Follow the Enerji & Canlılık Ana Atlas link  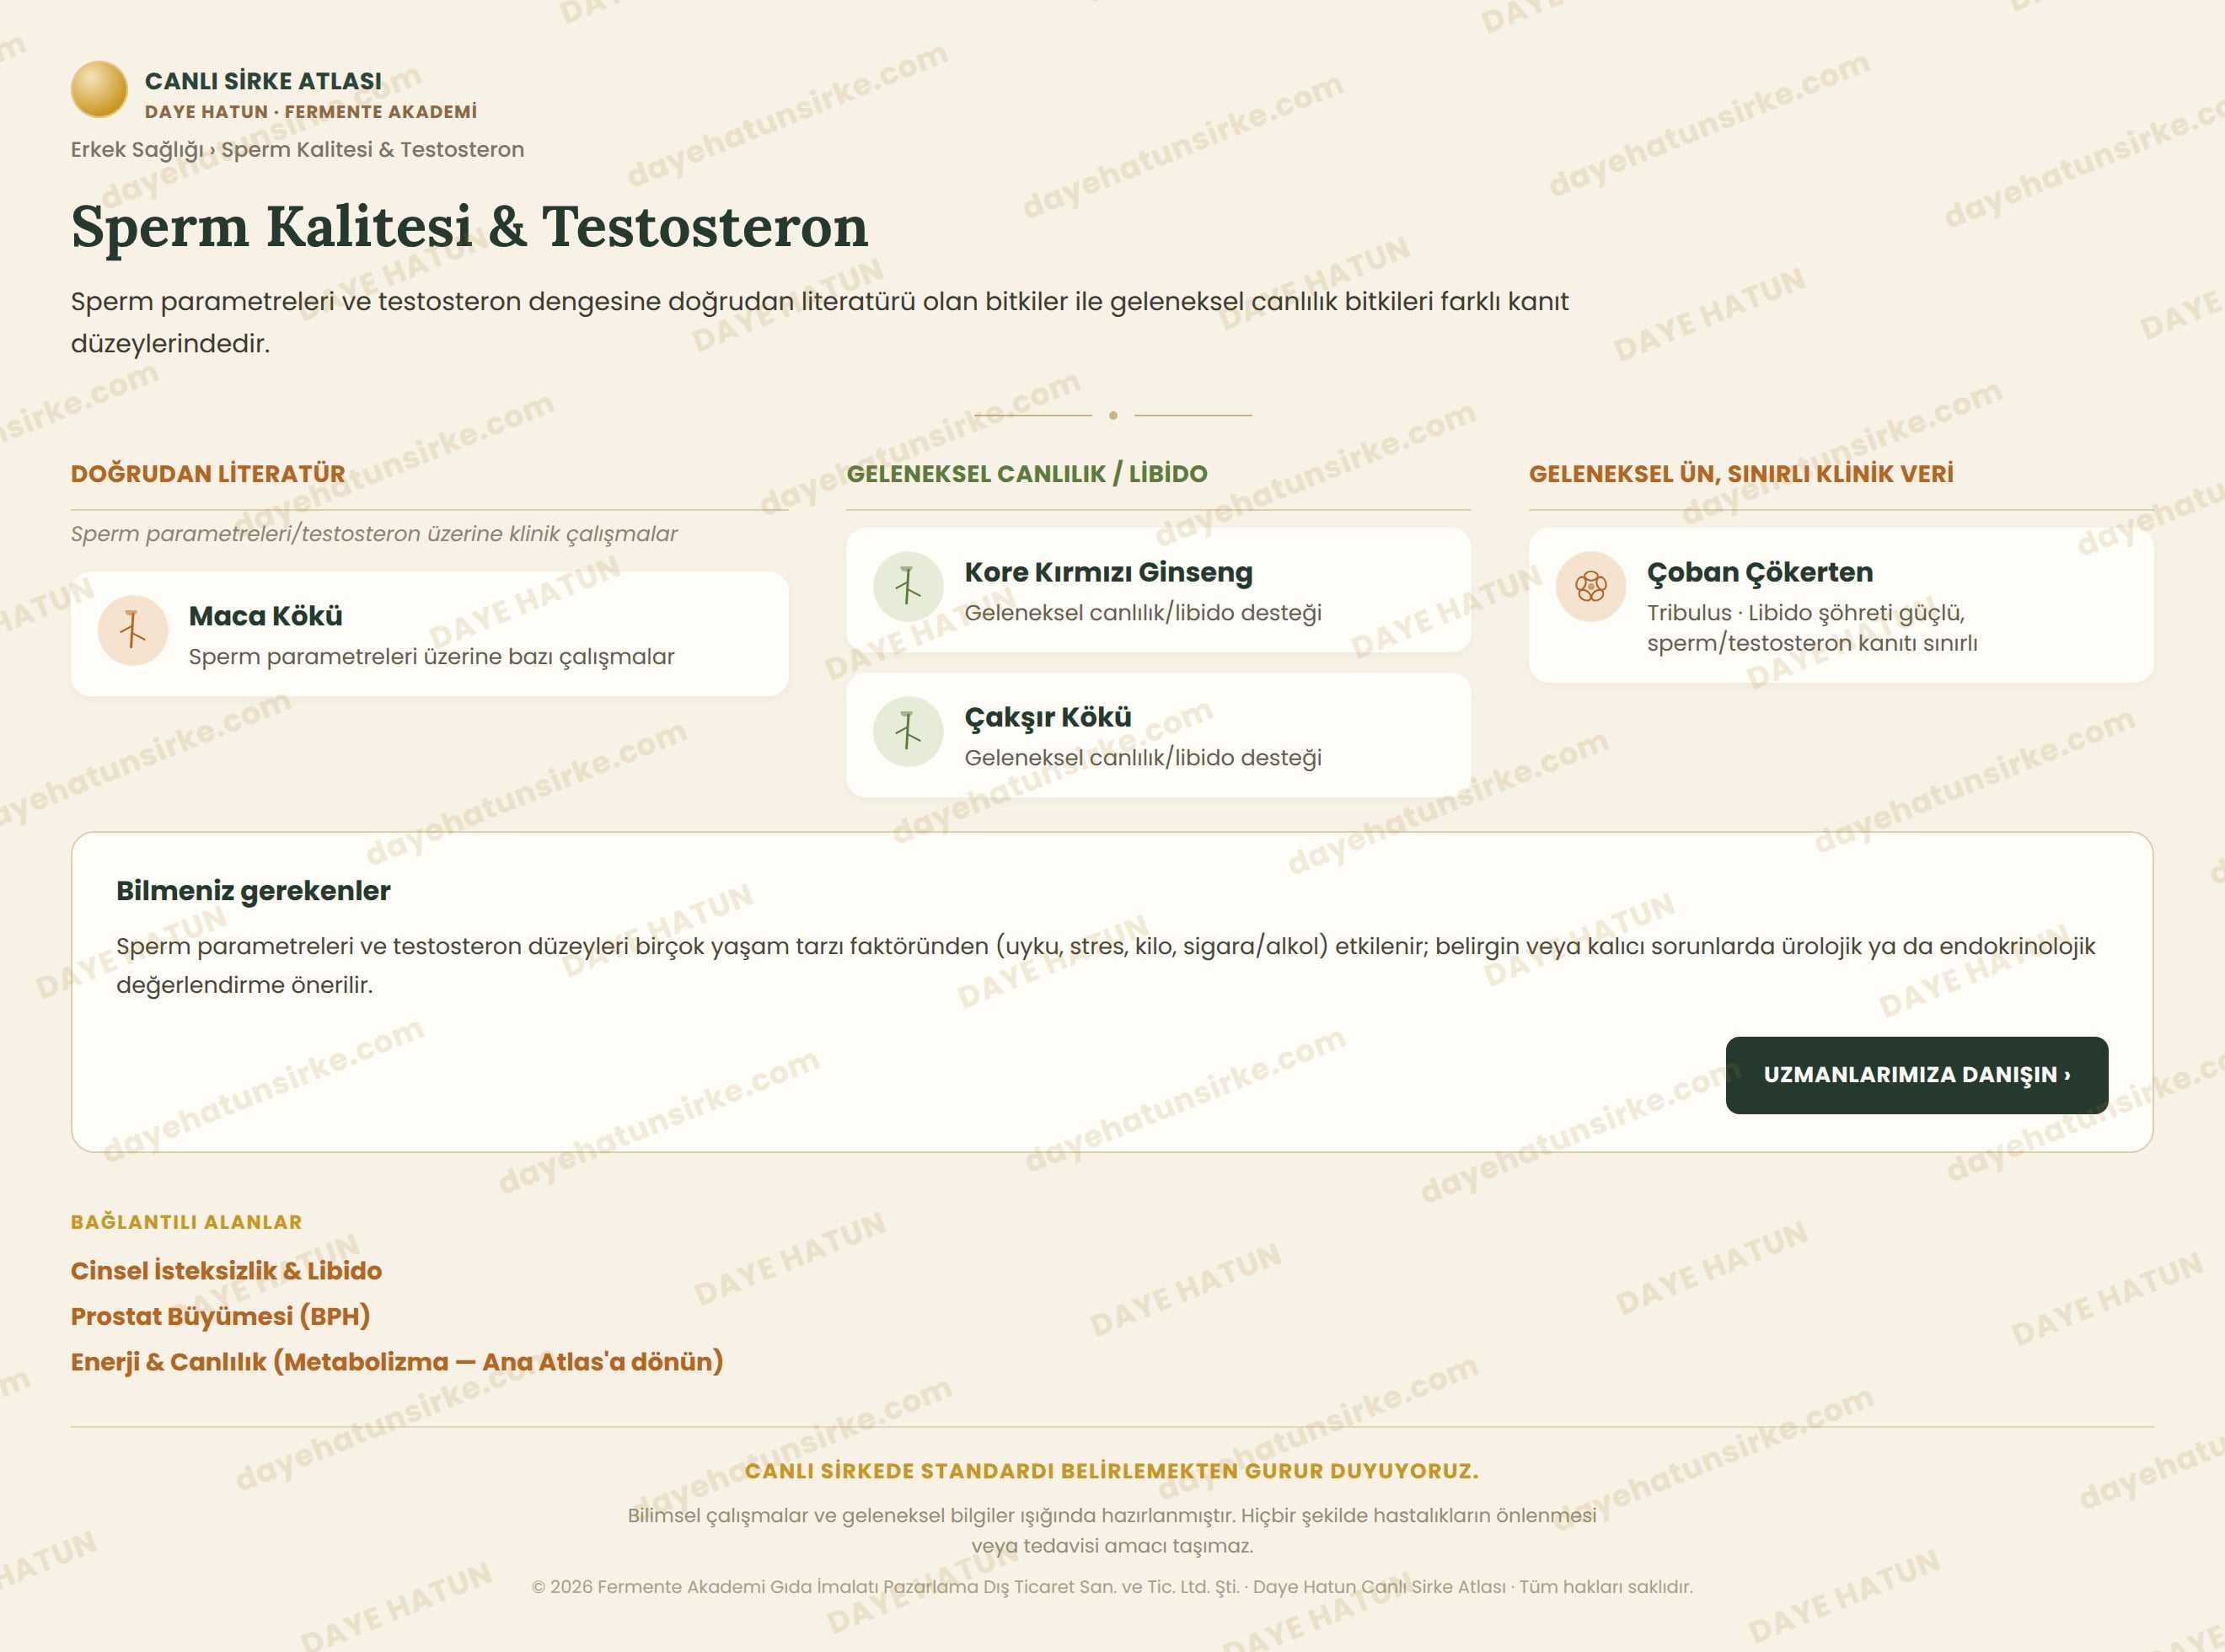click(397, 1362)
